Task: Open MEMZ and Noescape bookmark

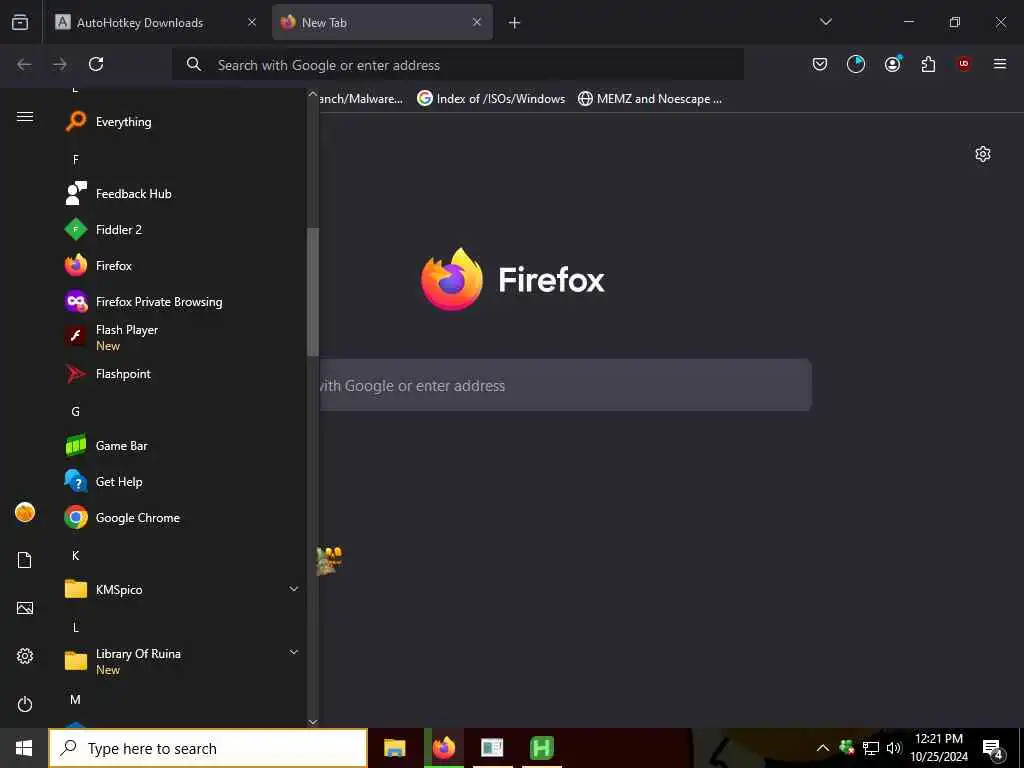Action: click(650, 99)
